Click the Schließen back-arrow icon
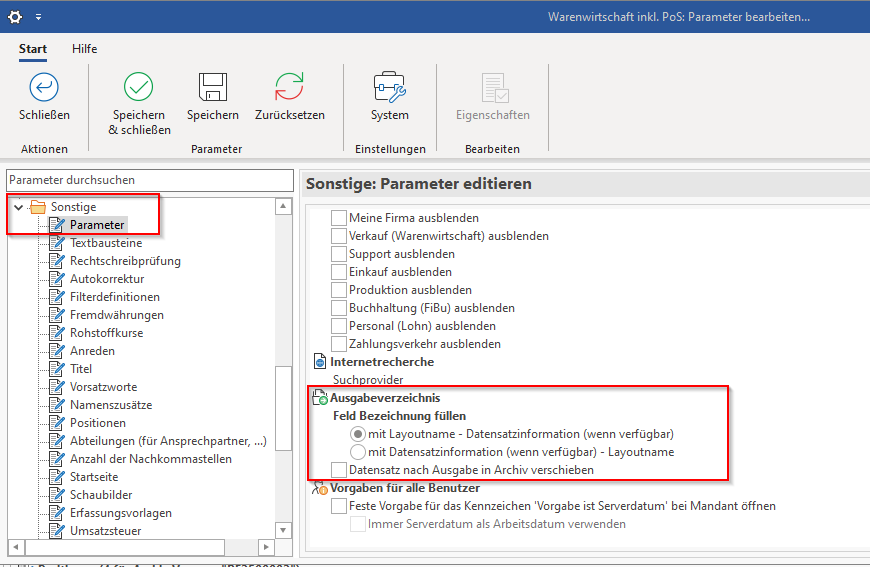Viewport: 870px width, 567px height. (44, 88)
